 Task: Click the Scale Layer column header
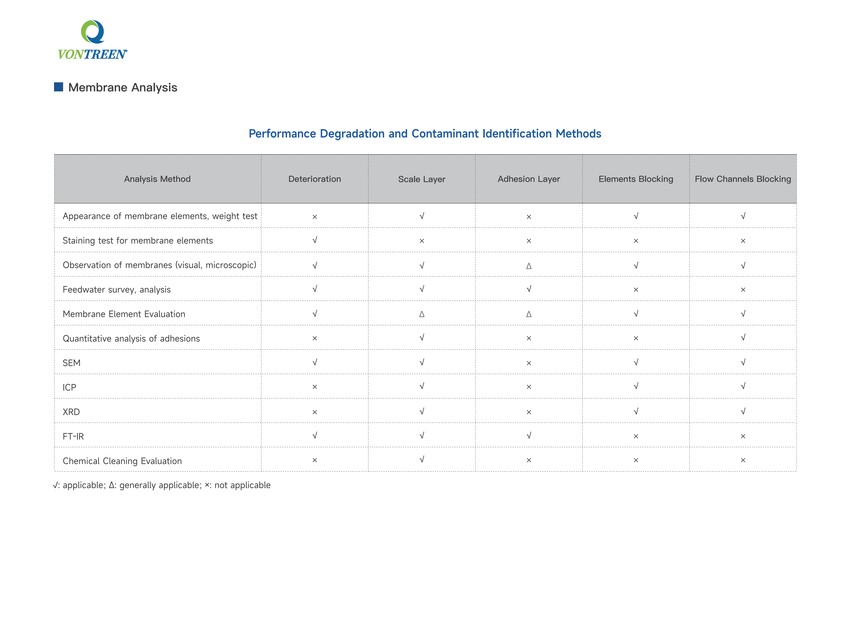coord(421,179)
